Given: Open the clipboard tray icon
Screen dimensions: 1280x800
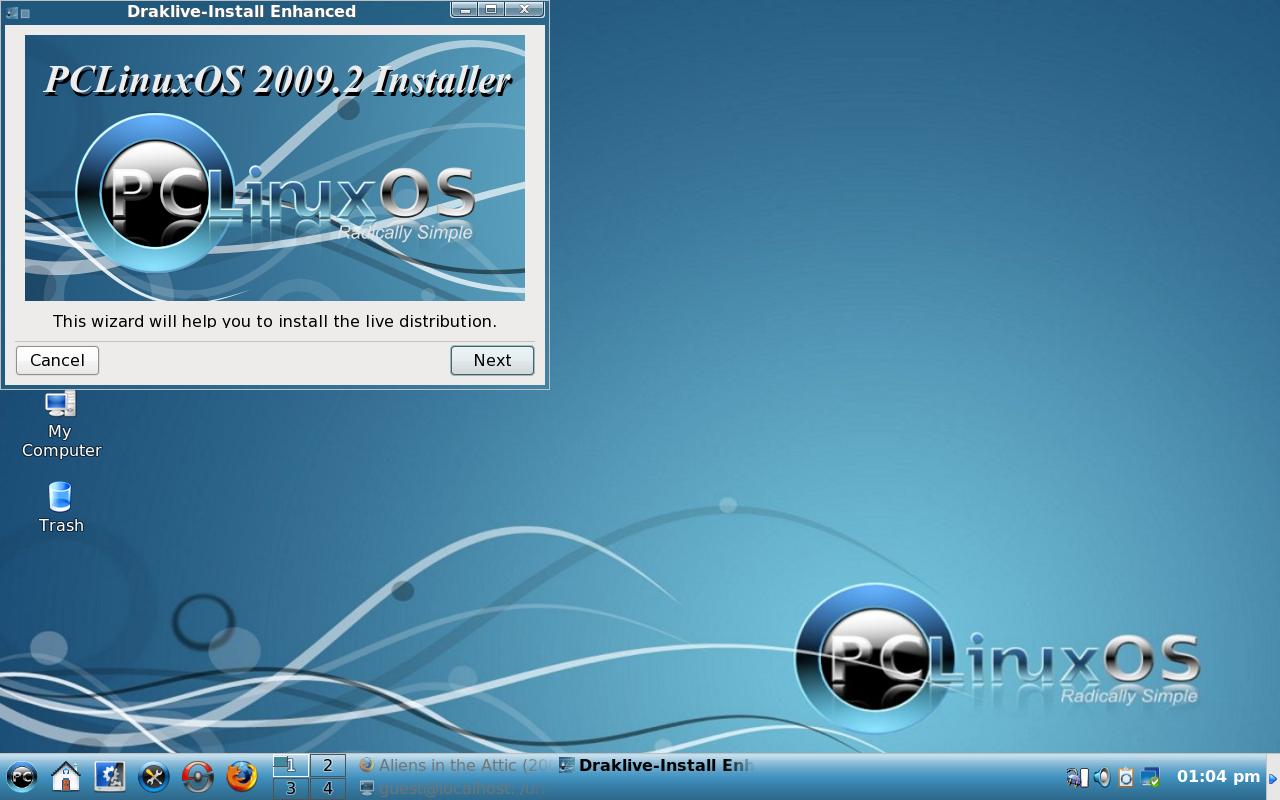Looking at the screenshot, I should click(x=1125, y=777).
